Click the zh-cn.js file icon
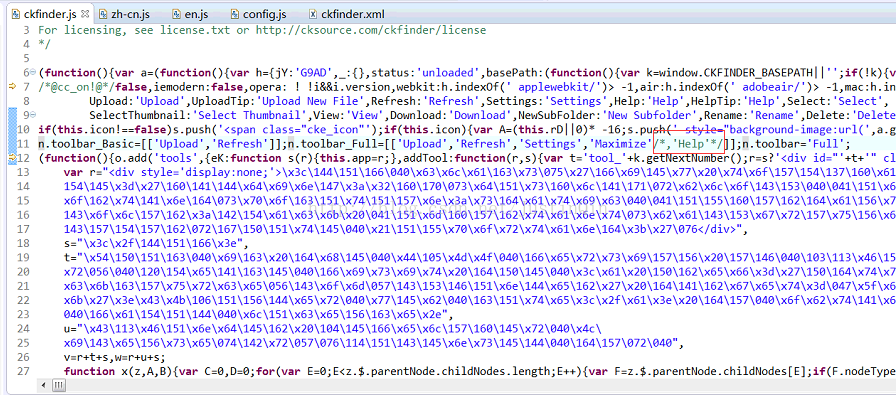The width and height of the screenshot is (896, 395). coord(104,14)
